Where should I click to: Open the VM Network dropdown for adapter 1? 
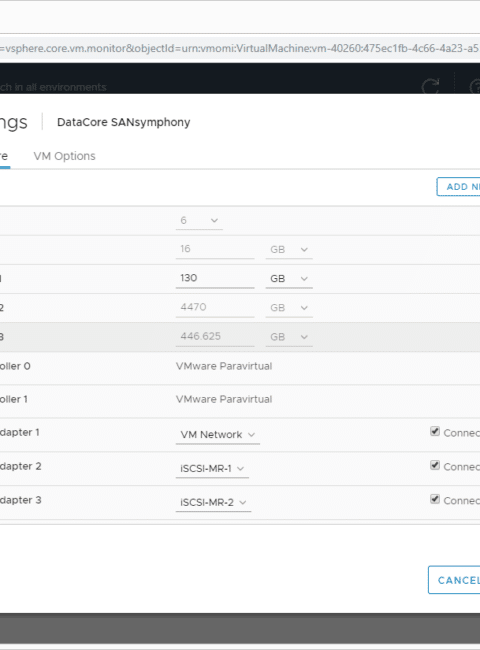click(218, 434)
